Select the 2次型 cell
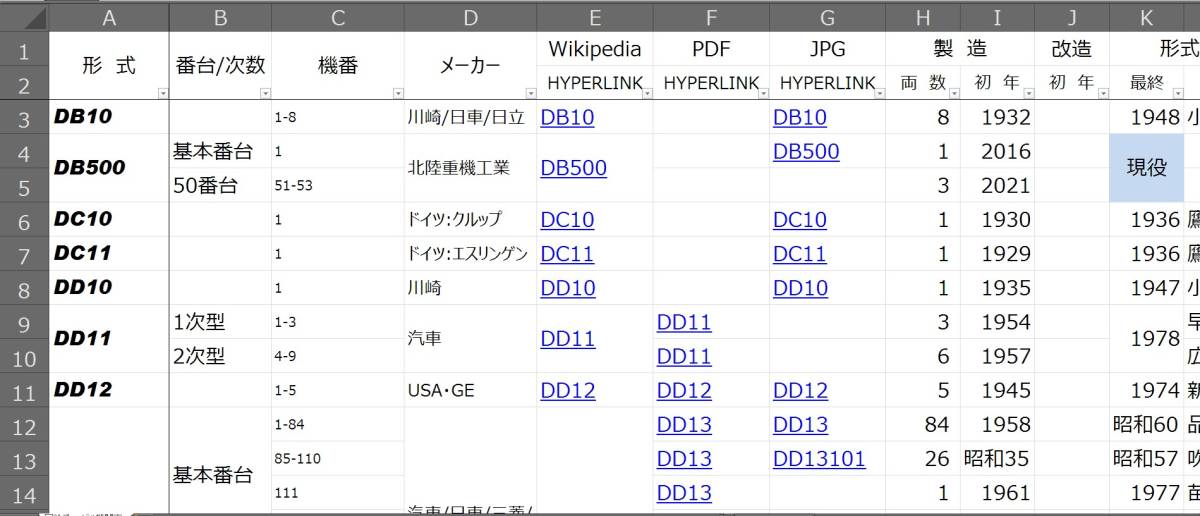1200x516 pixels. [220, 356]
